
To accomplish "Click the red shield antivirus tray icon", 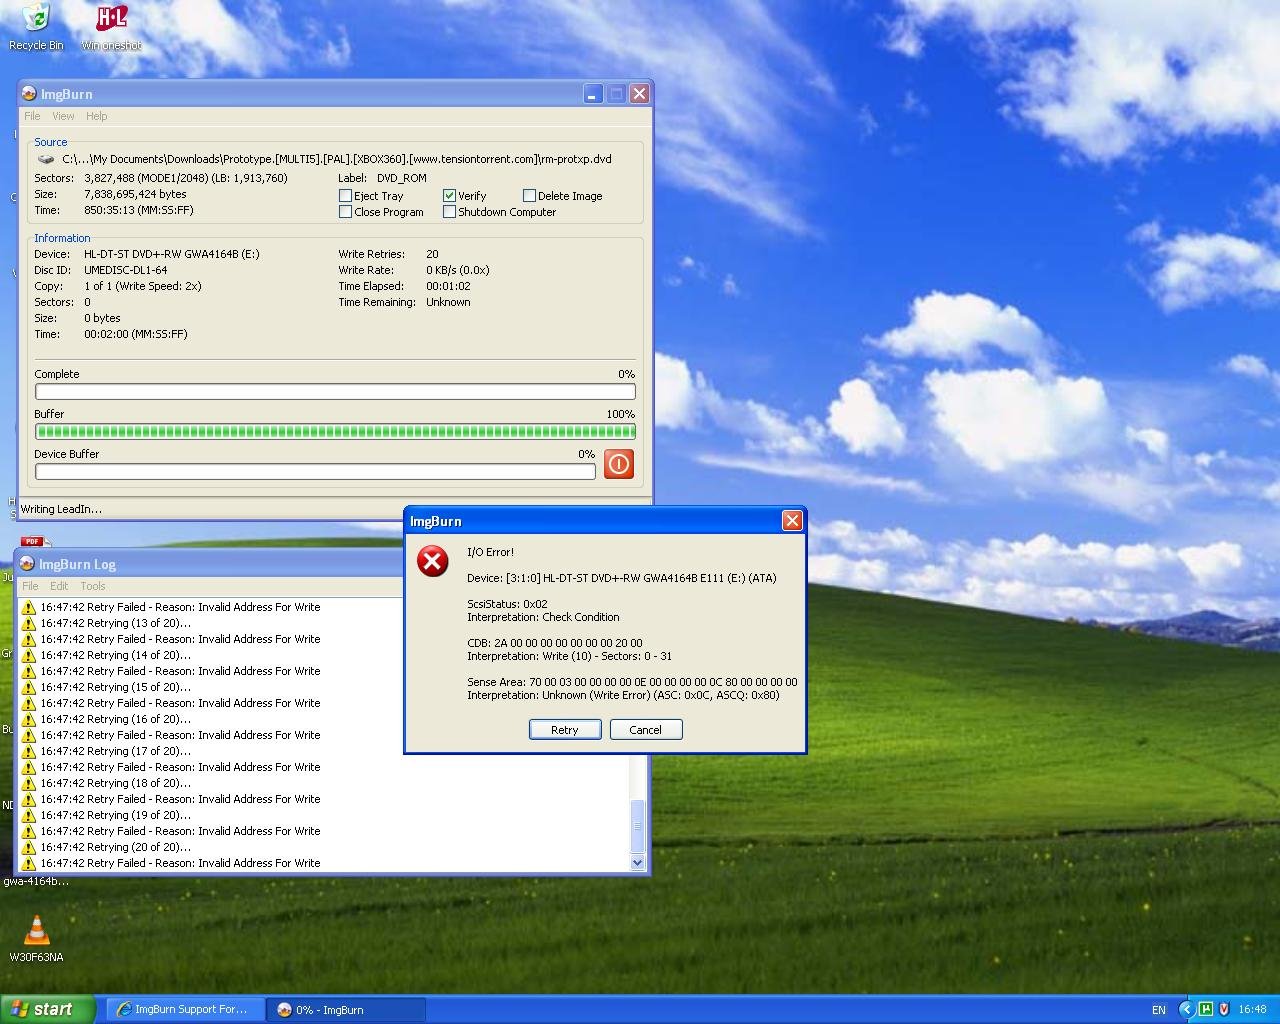I will tap(1223, 1009).
